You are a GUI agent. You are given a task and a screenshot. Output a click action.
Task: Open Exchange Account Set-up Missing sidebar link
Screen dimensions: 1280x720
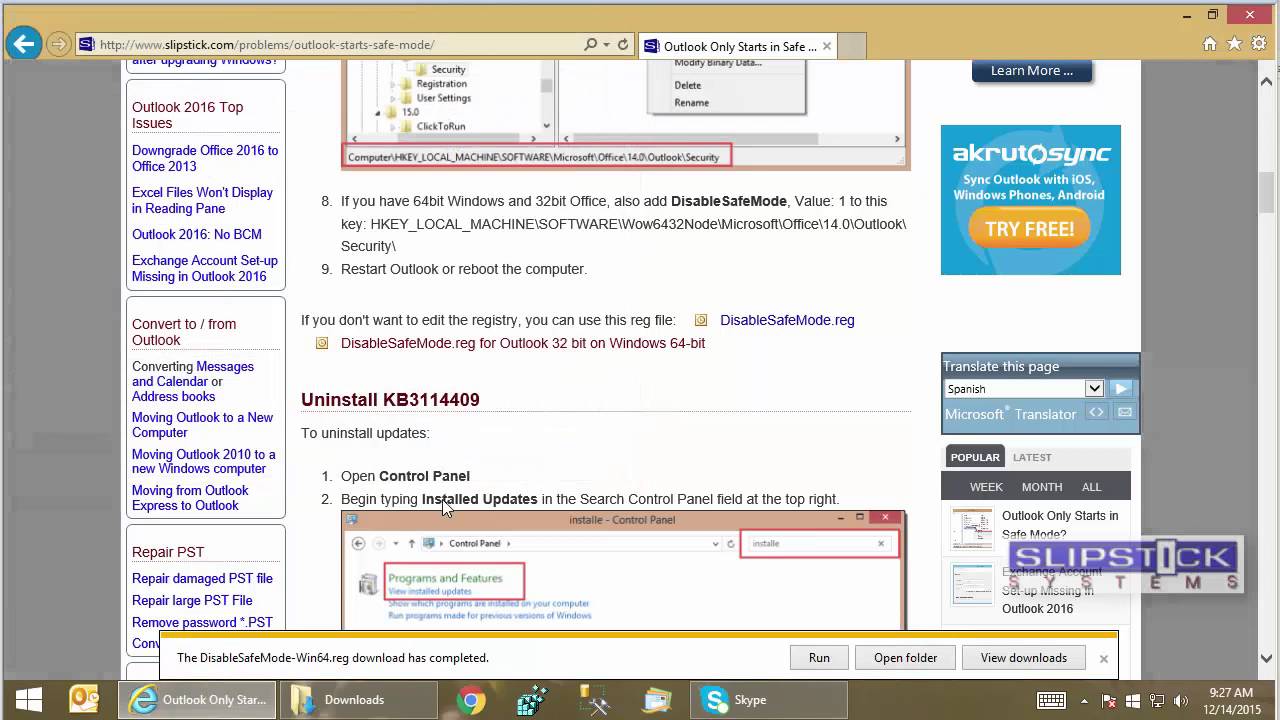(205, 268)
